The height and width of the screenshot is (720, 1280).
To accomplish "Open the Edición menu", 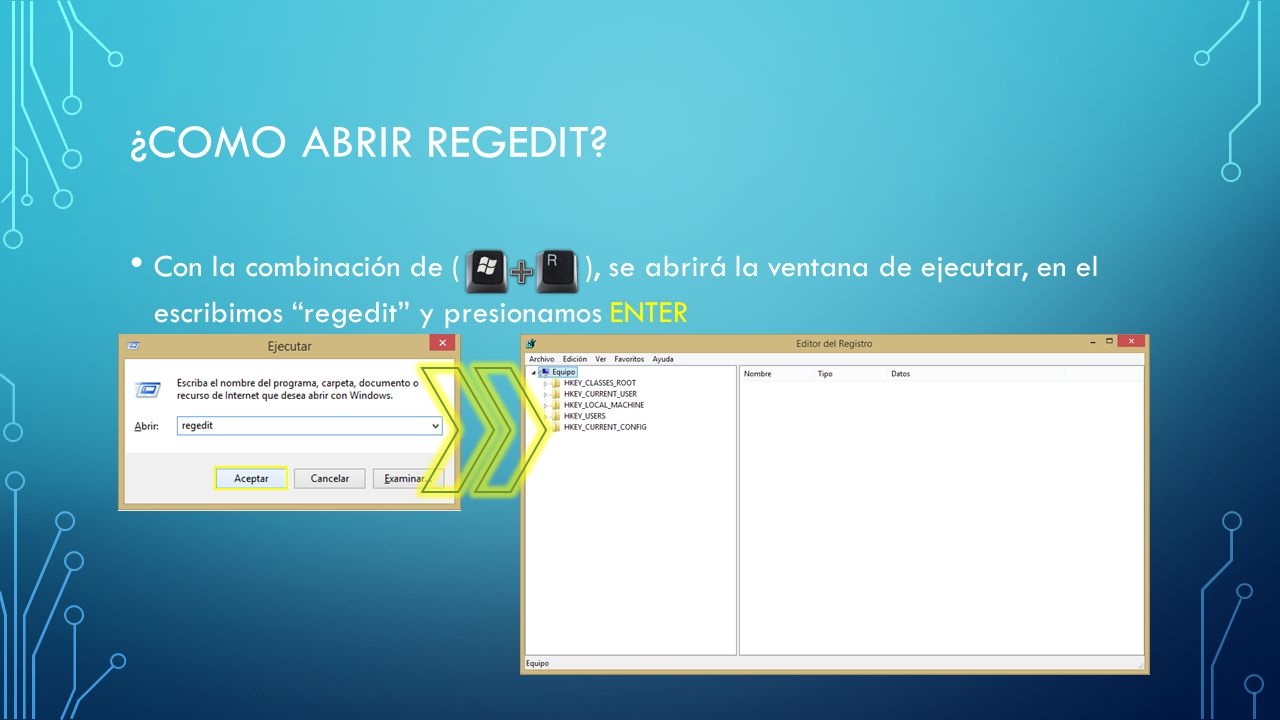I will (575, 359).
